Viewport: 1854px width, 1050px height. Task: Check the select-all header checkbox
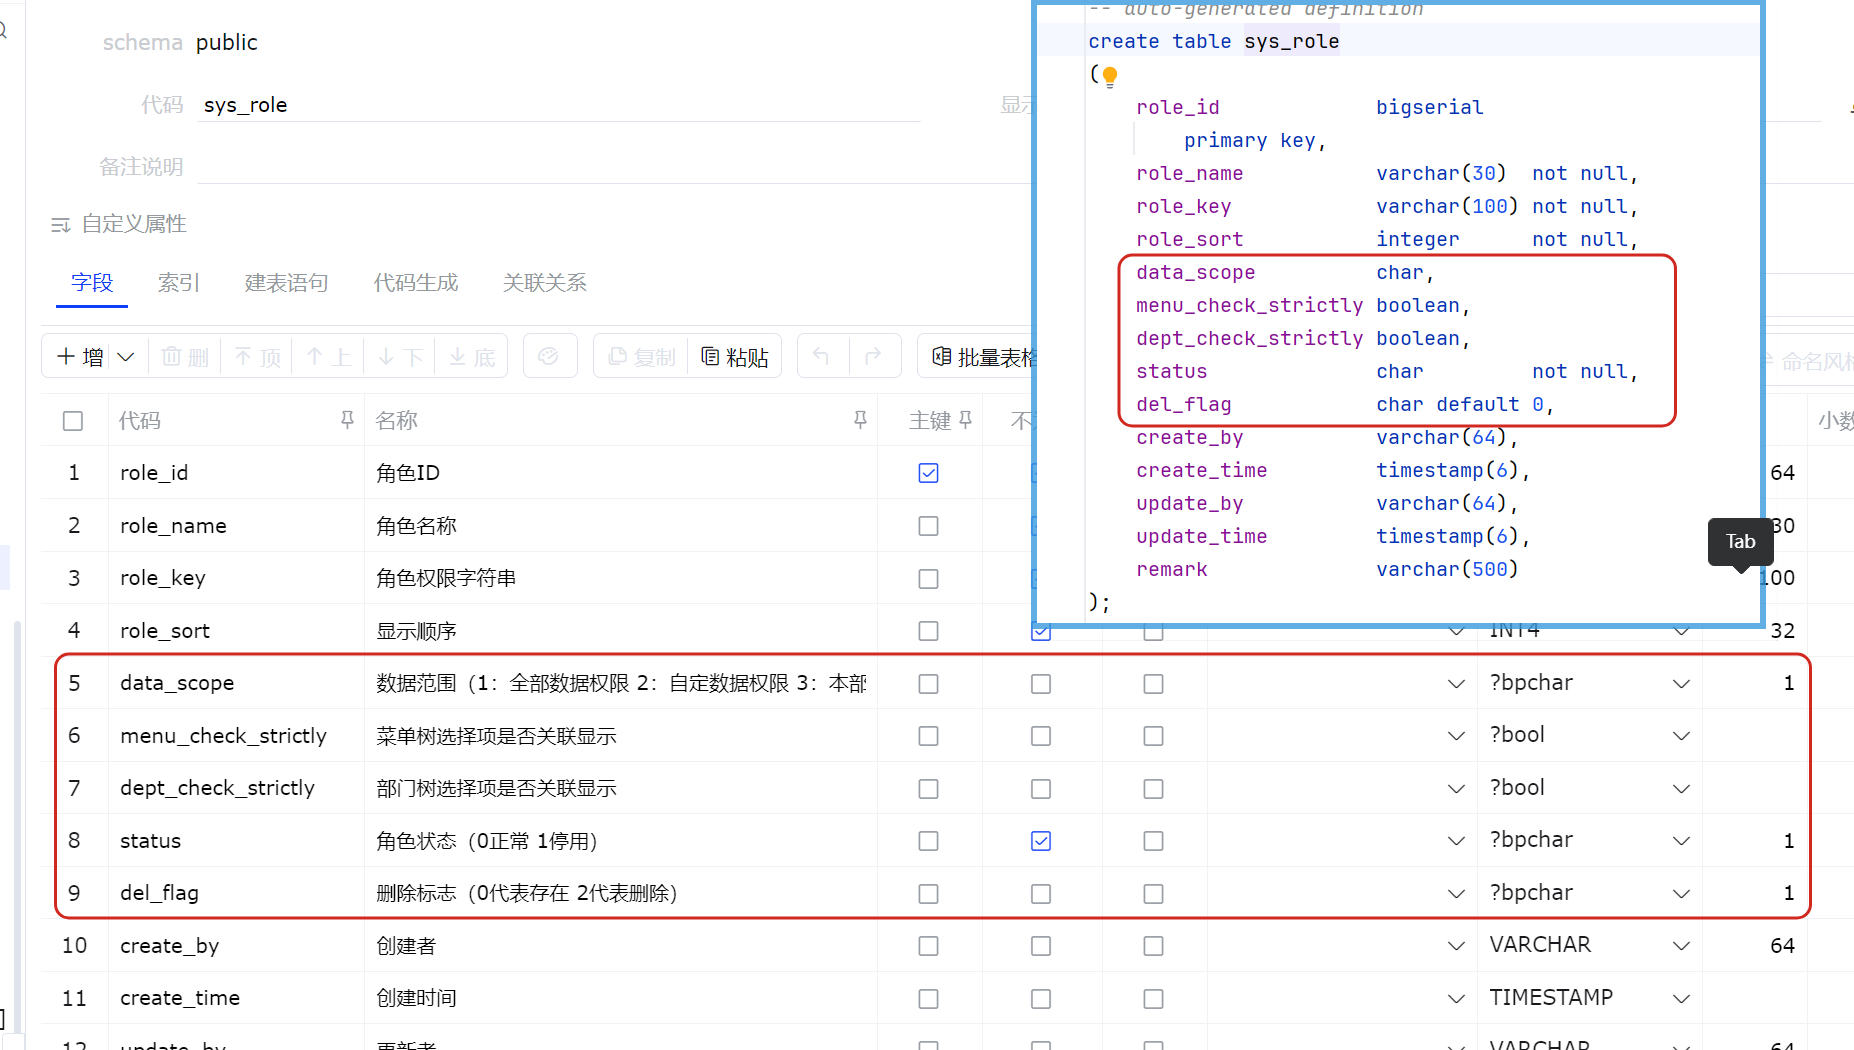(73, 421)
